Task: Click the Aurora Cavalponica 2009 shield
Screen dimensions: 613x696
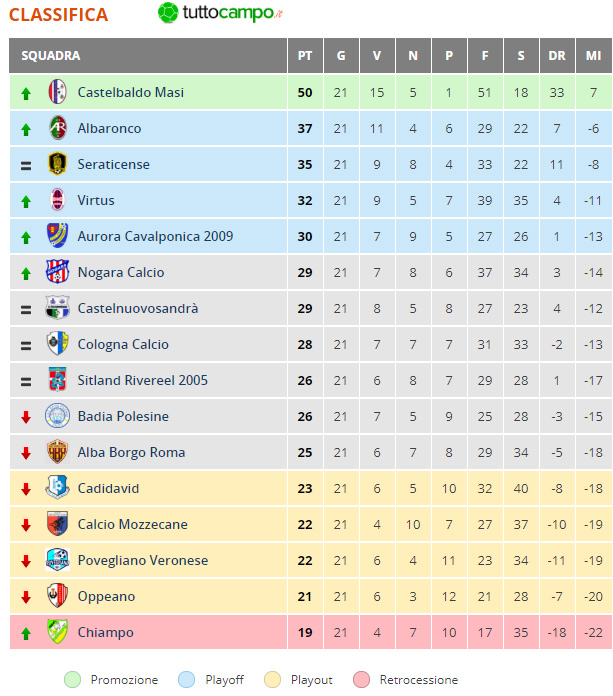Action: pos(57,235)
